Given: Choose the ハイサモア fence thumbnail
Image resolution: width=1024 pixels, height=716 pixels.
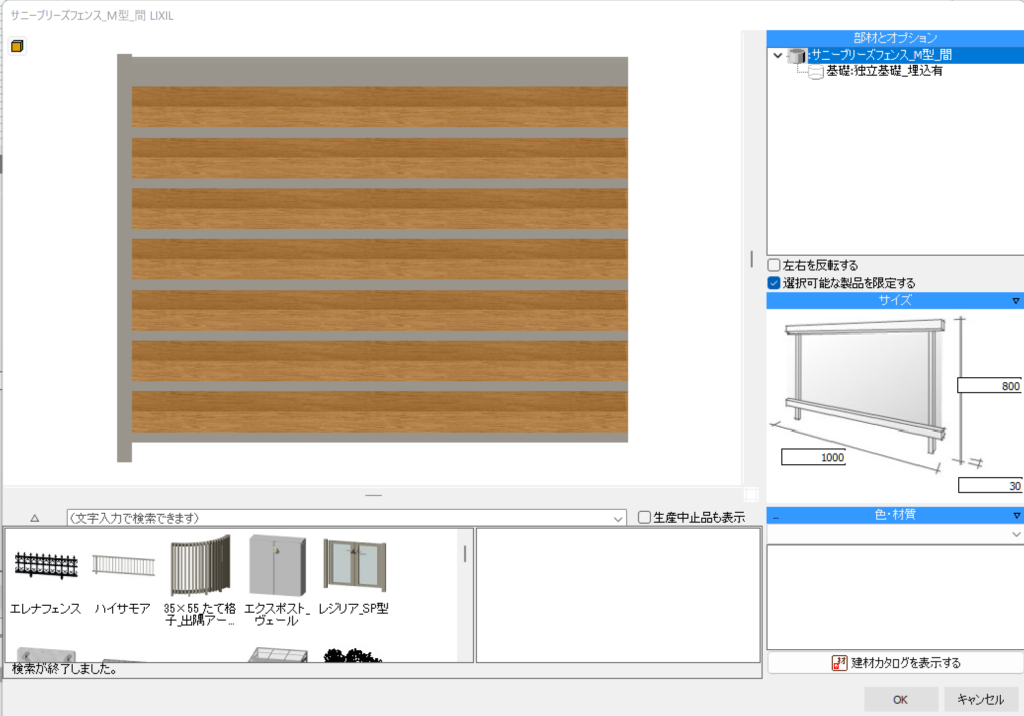Looking at the screenshot, I should [x=123, y=566].
